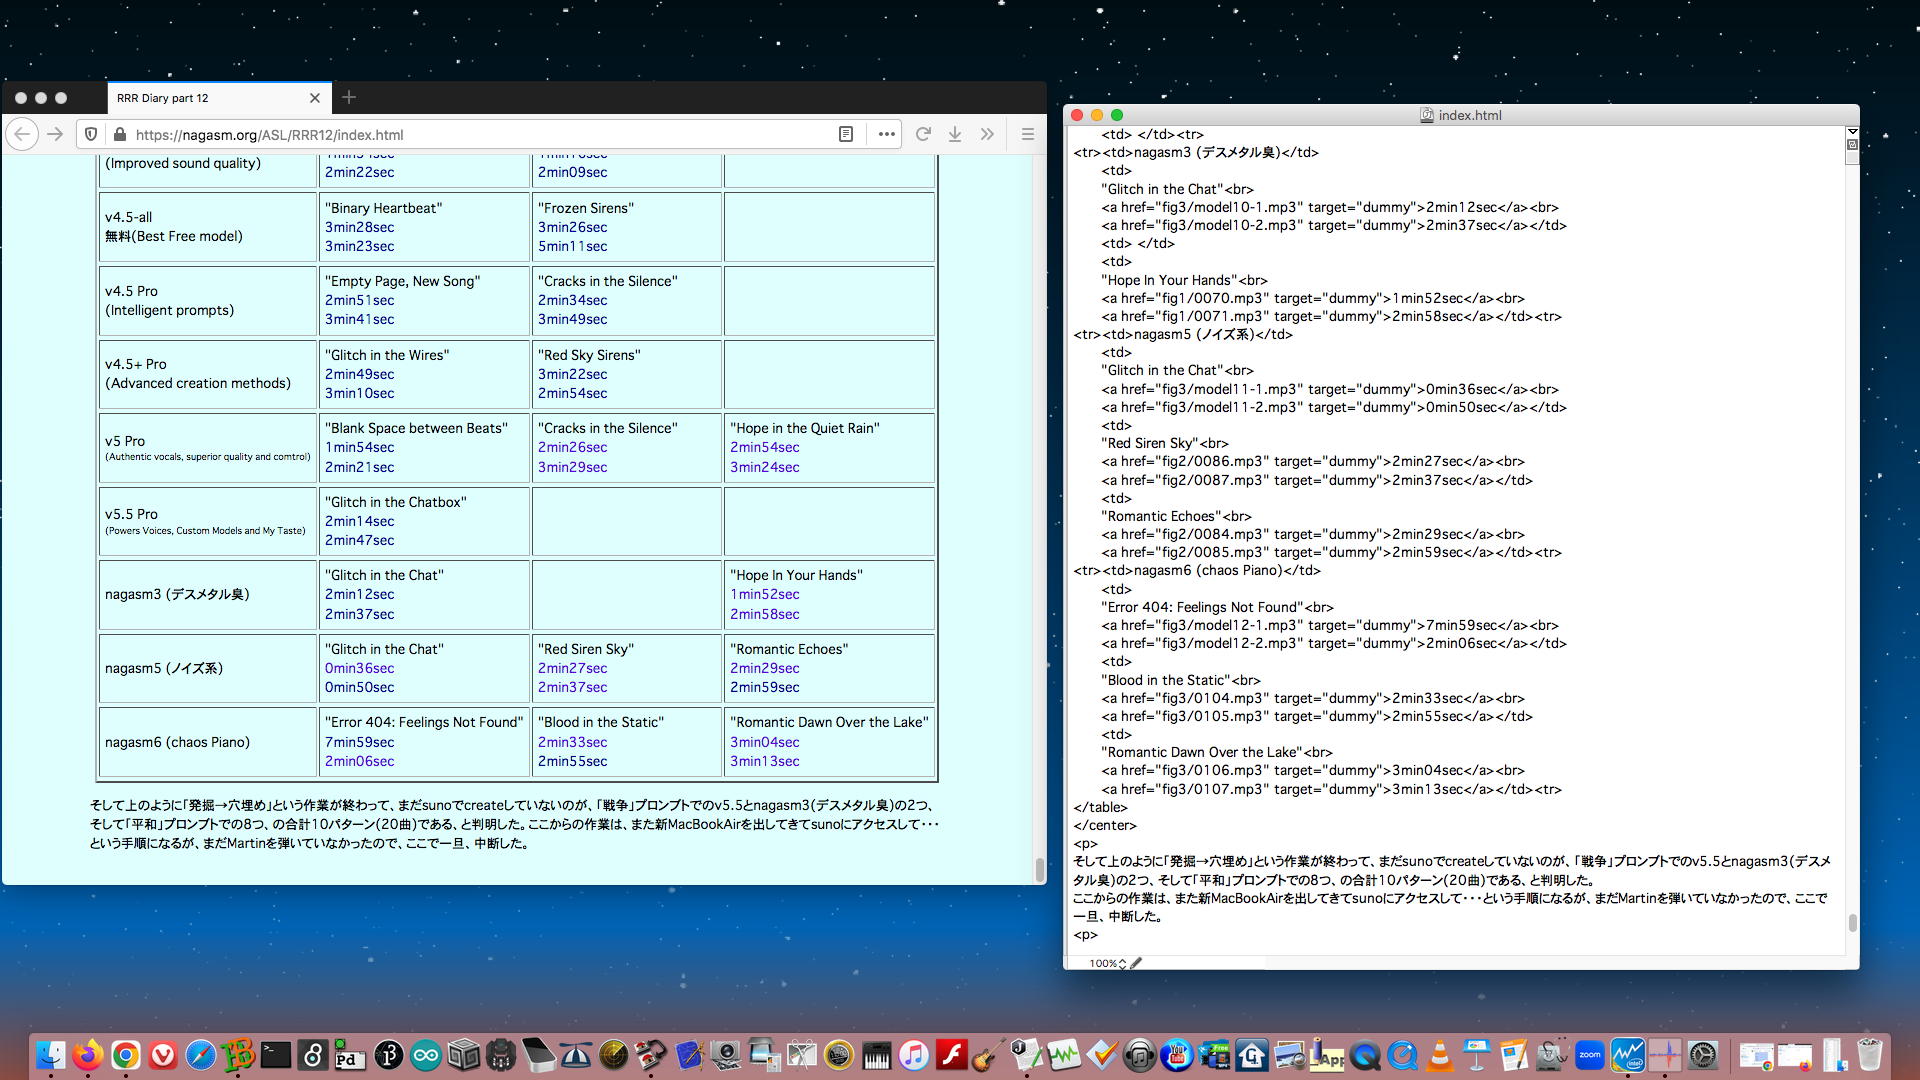The image size is (1920, 1080).
Task: Click the editor's vertical scrollbar thumb
Action: [1852, 922]
